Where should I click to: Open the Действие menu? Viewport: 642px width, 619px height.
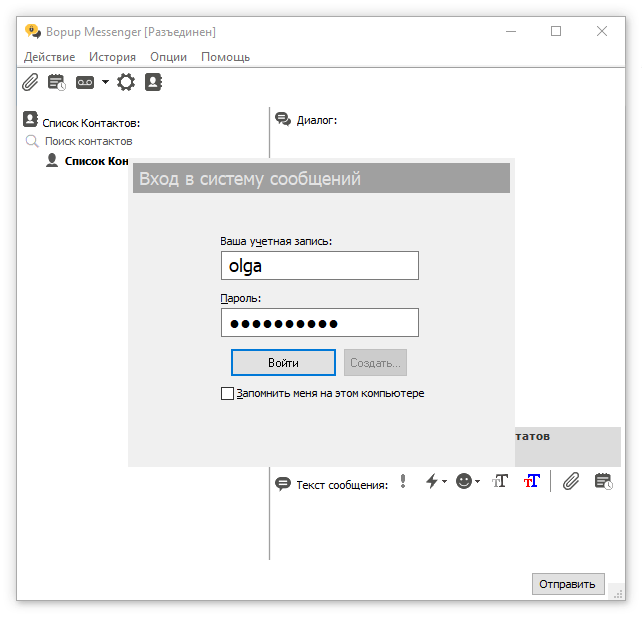click(x=50, y=57)
